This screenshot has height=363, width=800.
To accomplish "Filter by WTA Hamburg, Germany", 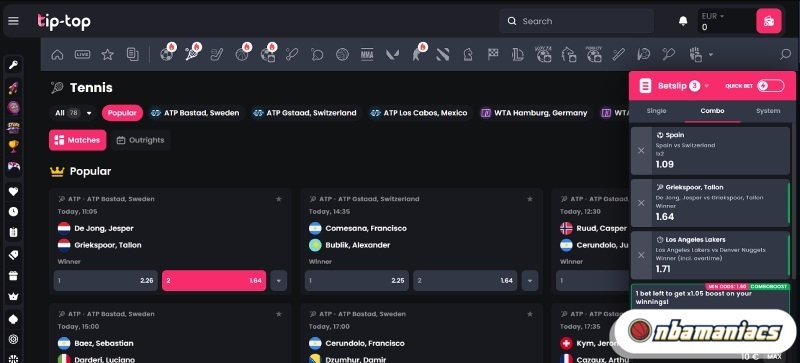I will (x=535, y=113).
